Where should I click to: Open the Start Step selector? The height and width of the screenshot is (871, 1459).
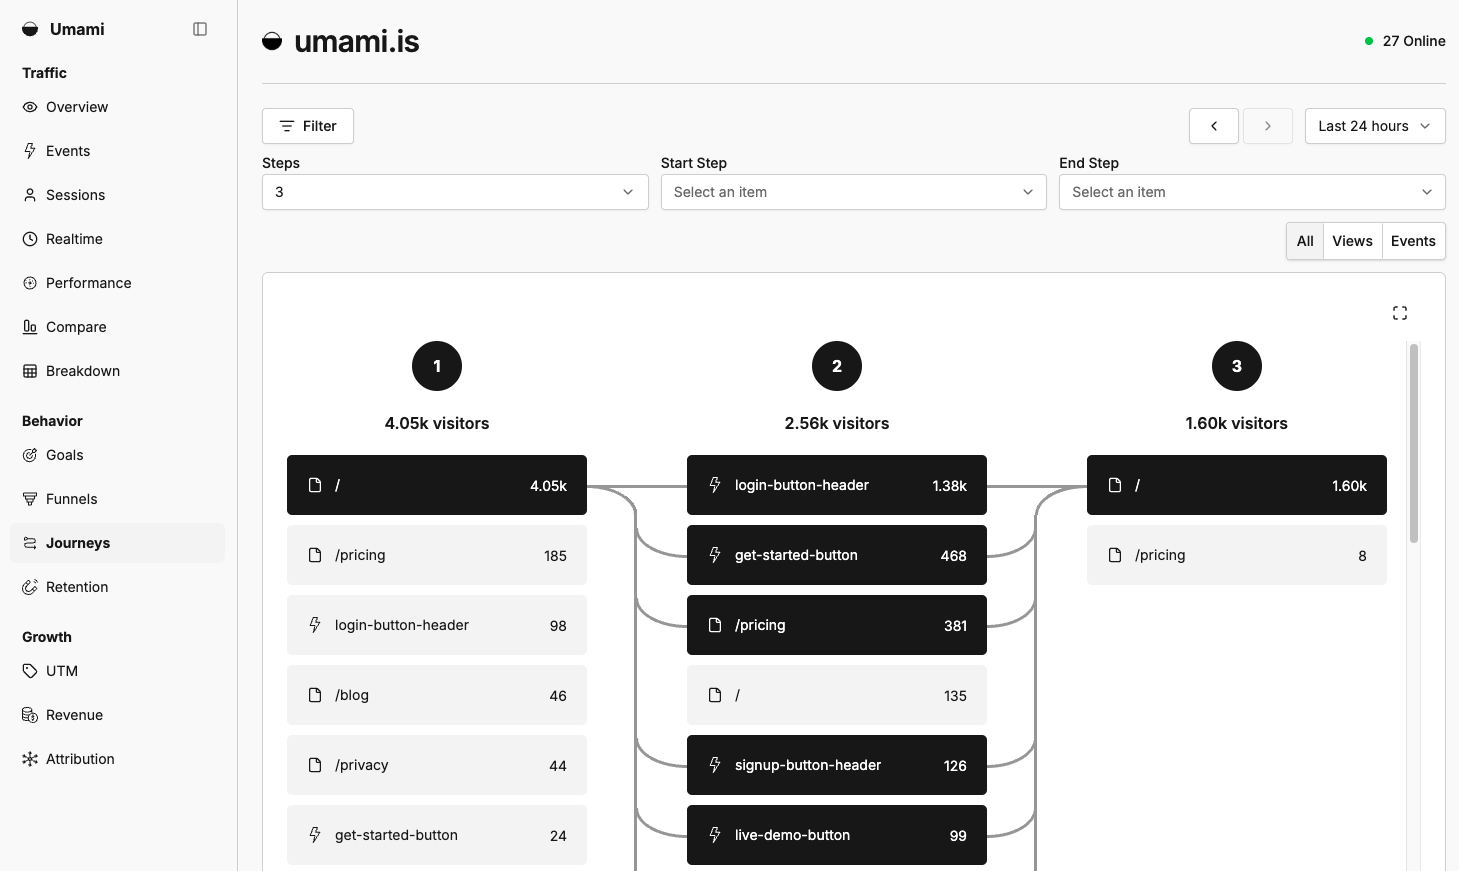click(853, 192)
